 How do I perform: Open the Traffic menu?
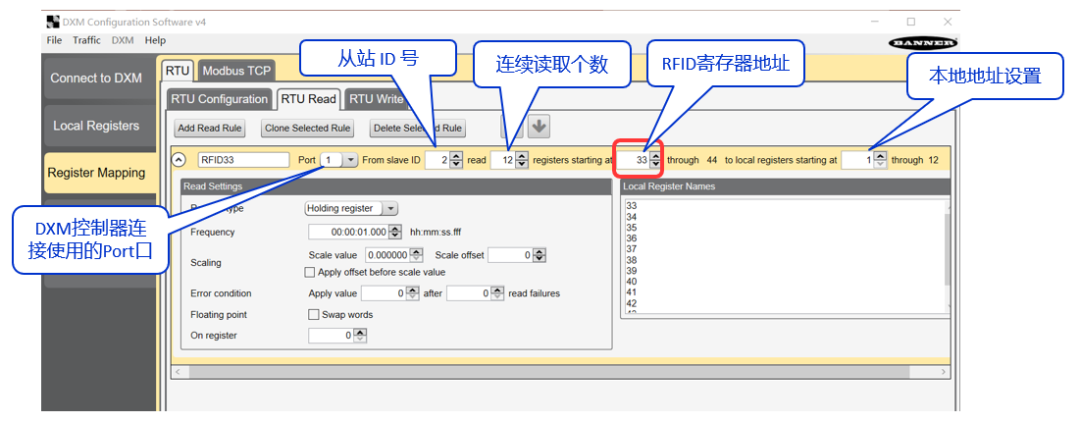(86, 40)
